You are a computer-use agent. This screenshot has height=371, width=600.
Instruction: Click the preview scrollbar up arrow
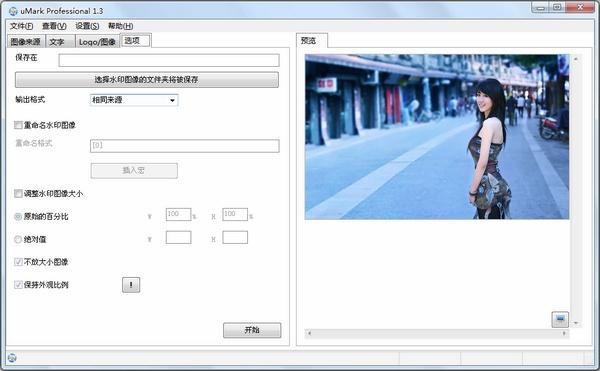tap(576, 59)
